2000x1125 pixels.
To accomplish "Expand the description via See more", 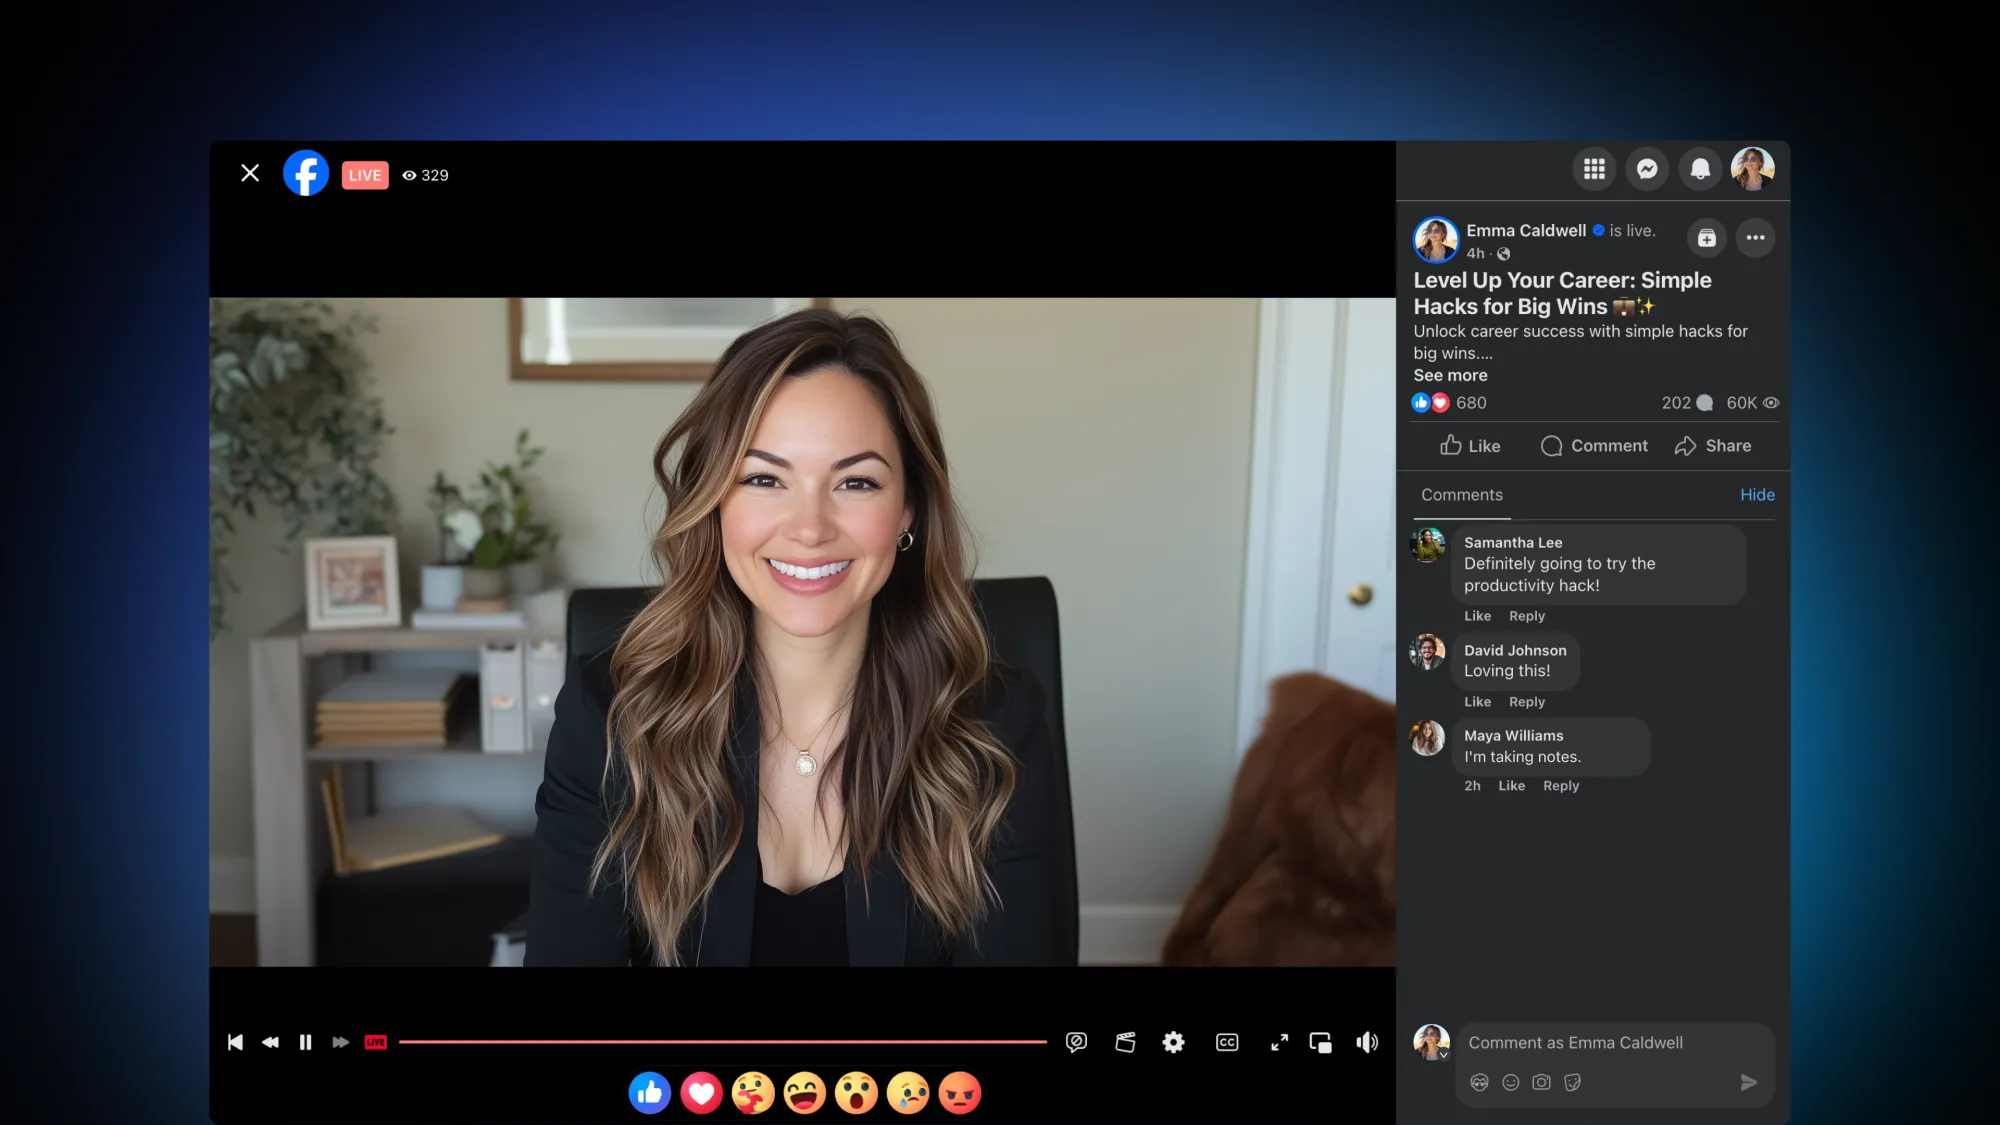I will [x=1450, y=375].
